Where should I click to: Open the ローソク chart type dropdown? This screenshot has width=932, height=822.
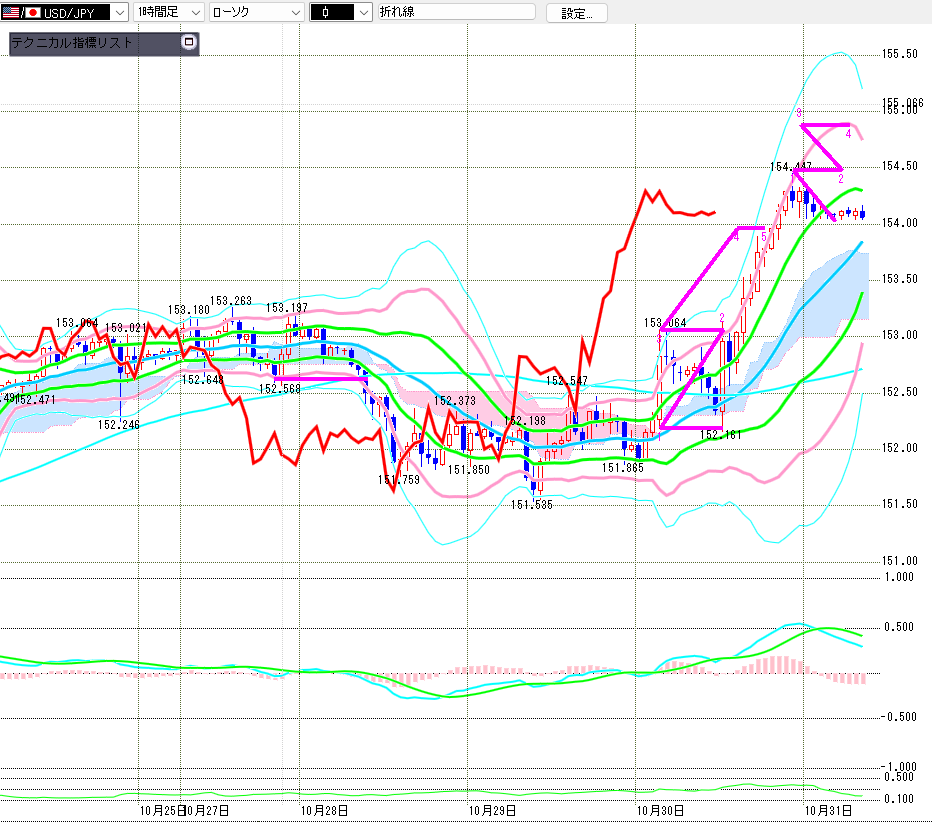pos(295,13)
